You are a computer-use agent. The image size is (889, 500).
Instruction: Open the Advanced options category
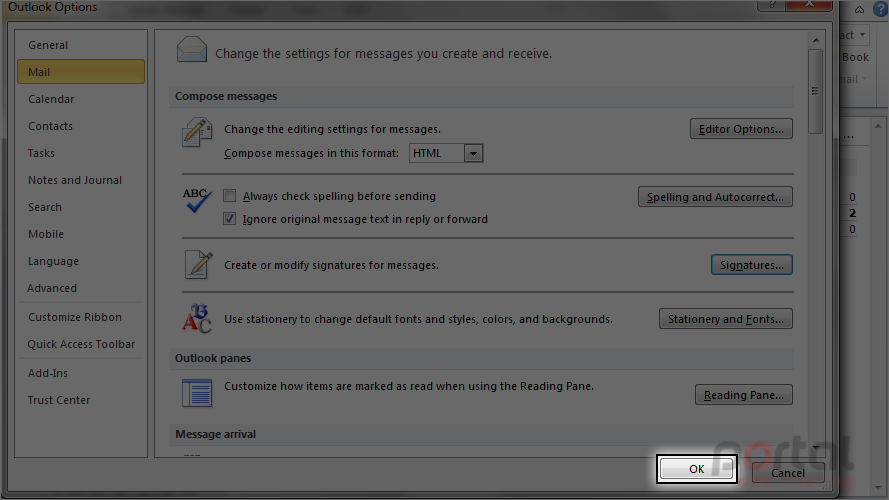(81, 288)
